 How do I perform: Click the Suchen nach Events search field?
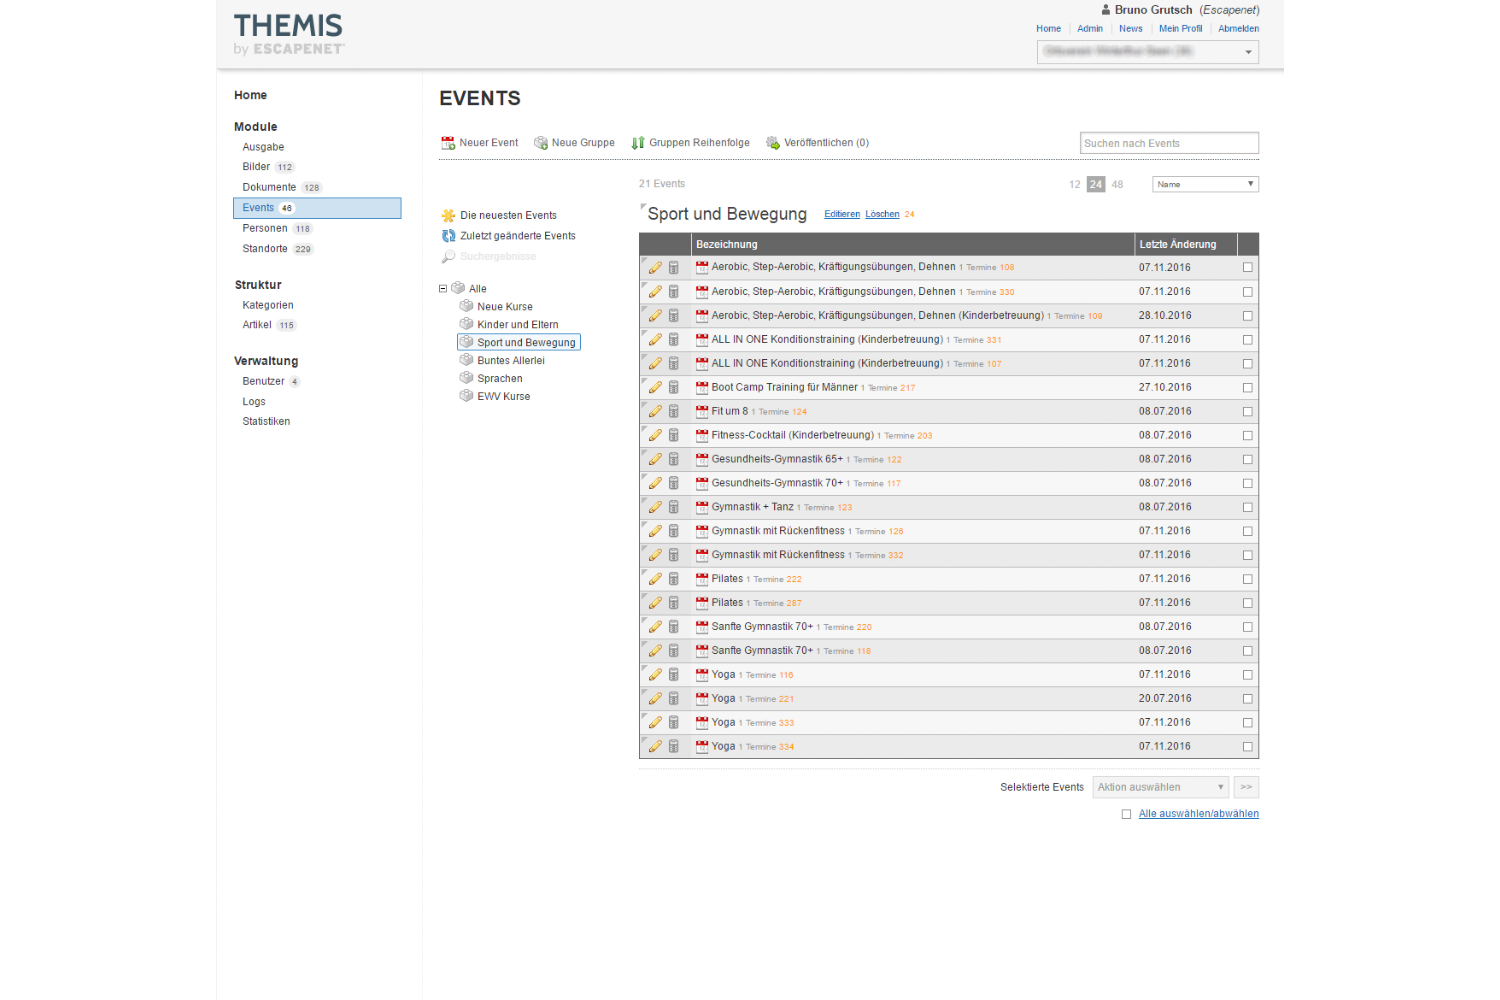point(1169,143)
